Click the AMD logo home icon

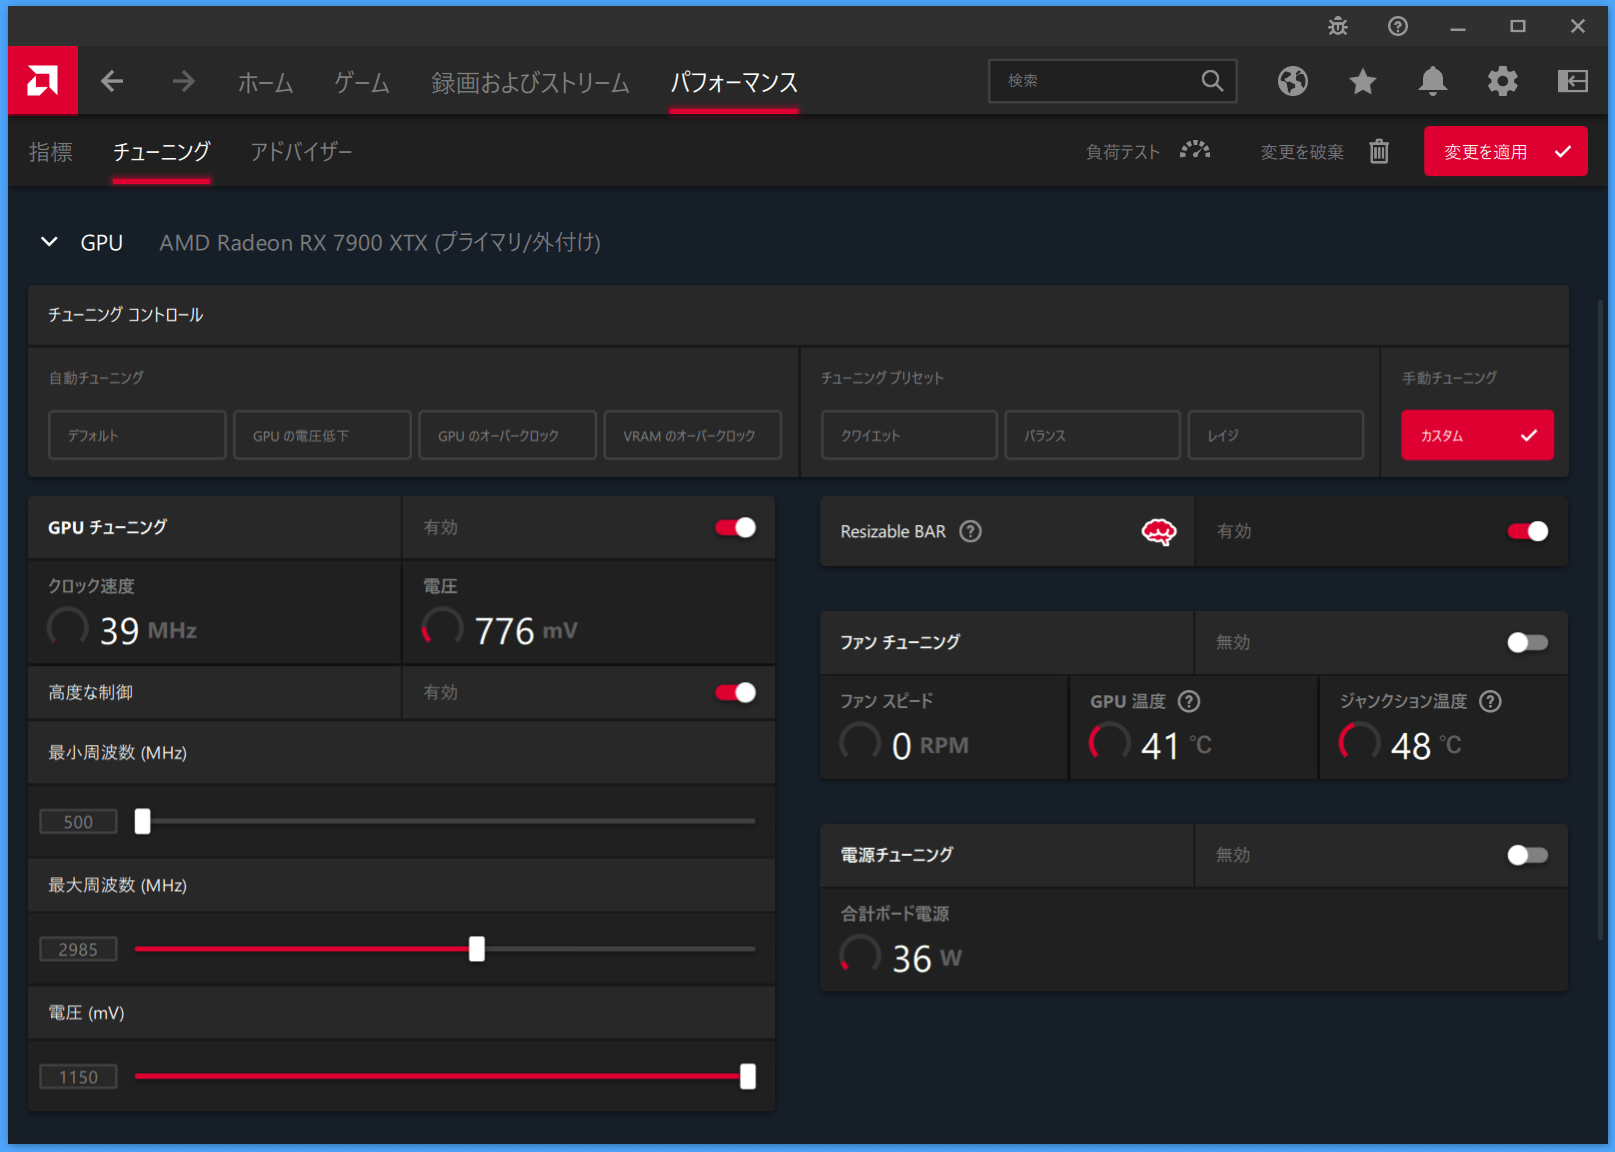pos(43,80)
